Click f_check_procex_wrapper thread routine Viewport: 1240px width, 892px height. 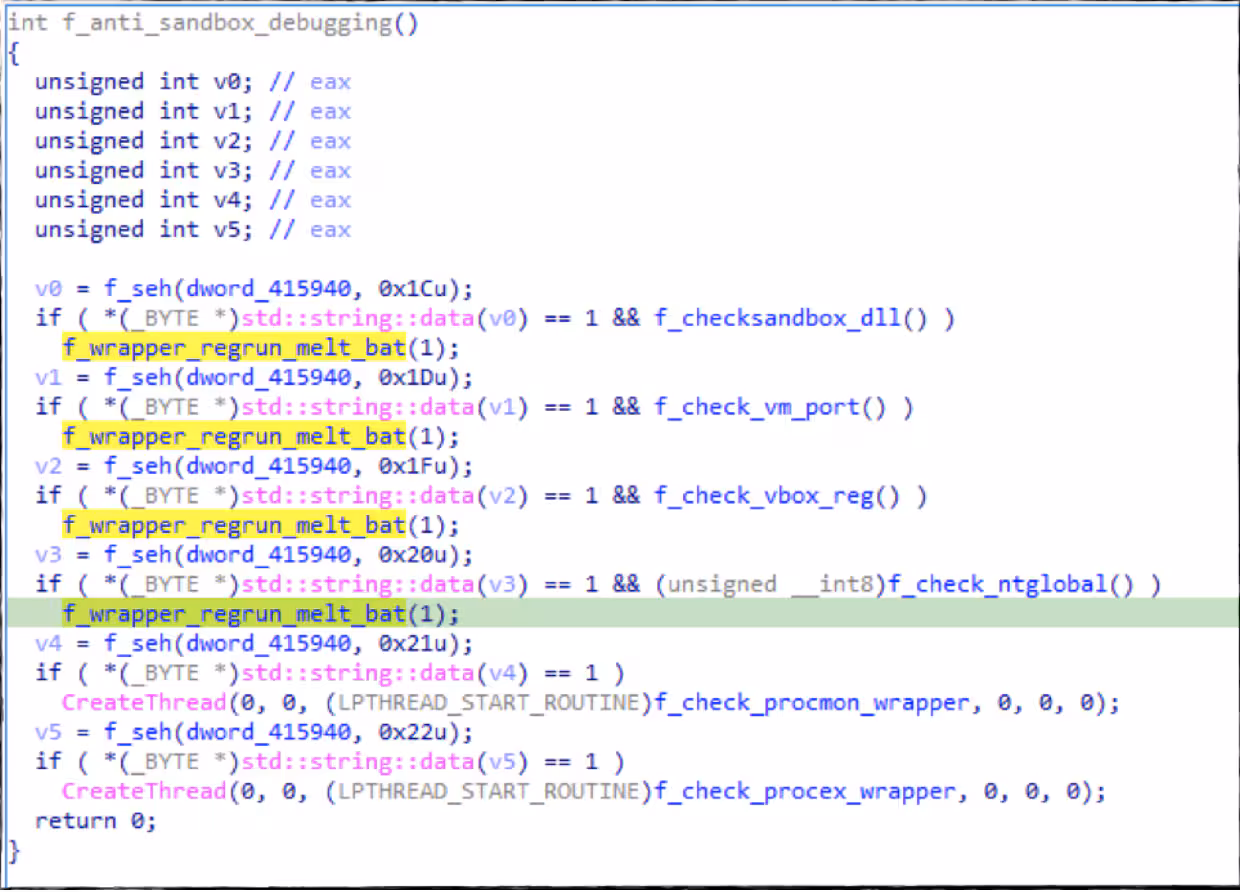pos(804,791)
